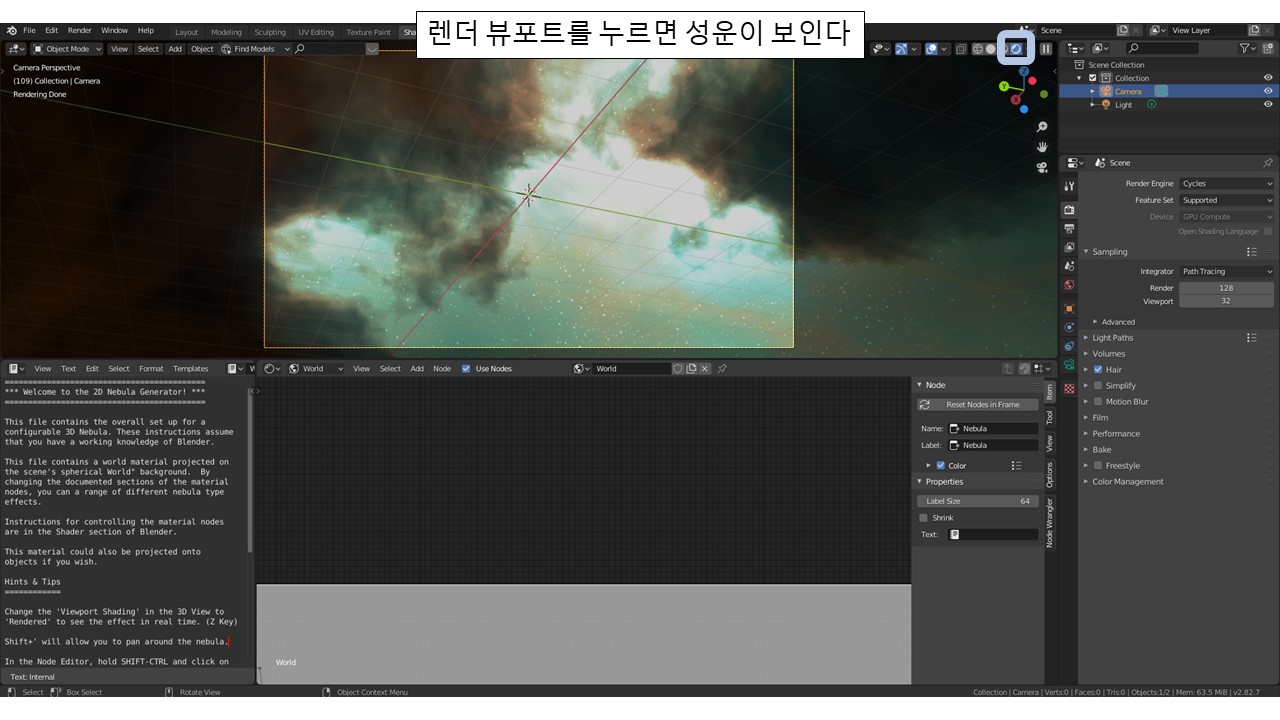This screenshot has width=1280, height=720.
Task: Enable the Freestyle checkbox
Action: tap(1098, 465)
